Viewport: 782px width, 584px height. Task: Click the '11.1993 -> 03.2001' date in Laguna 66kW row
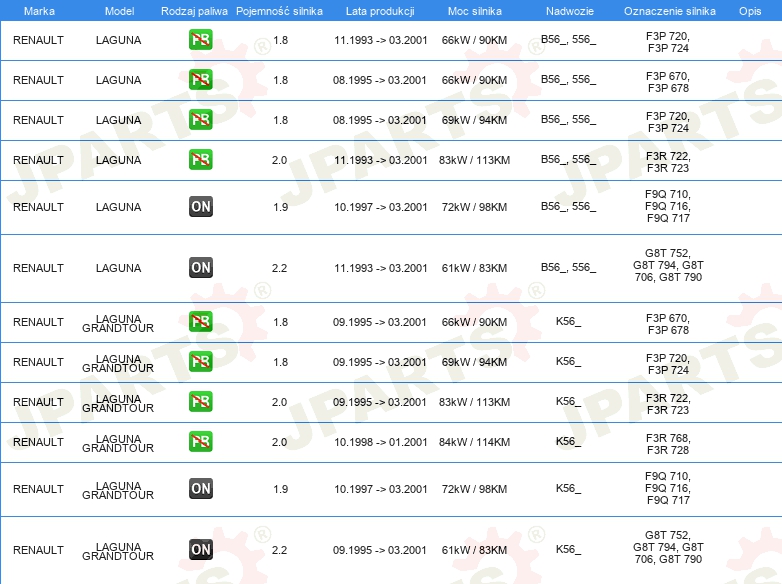381,40
